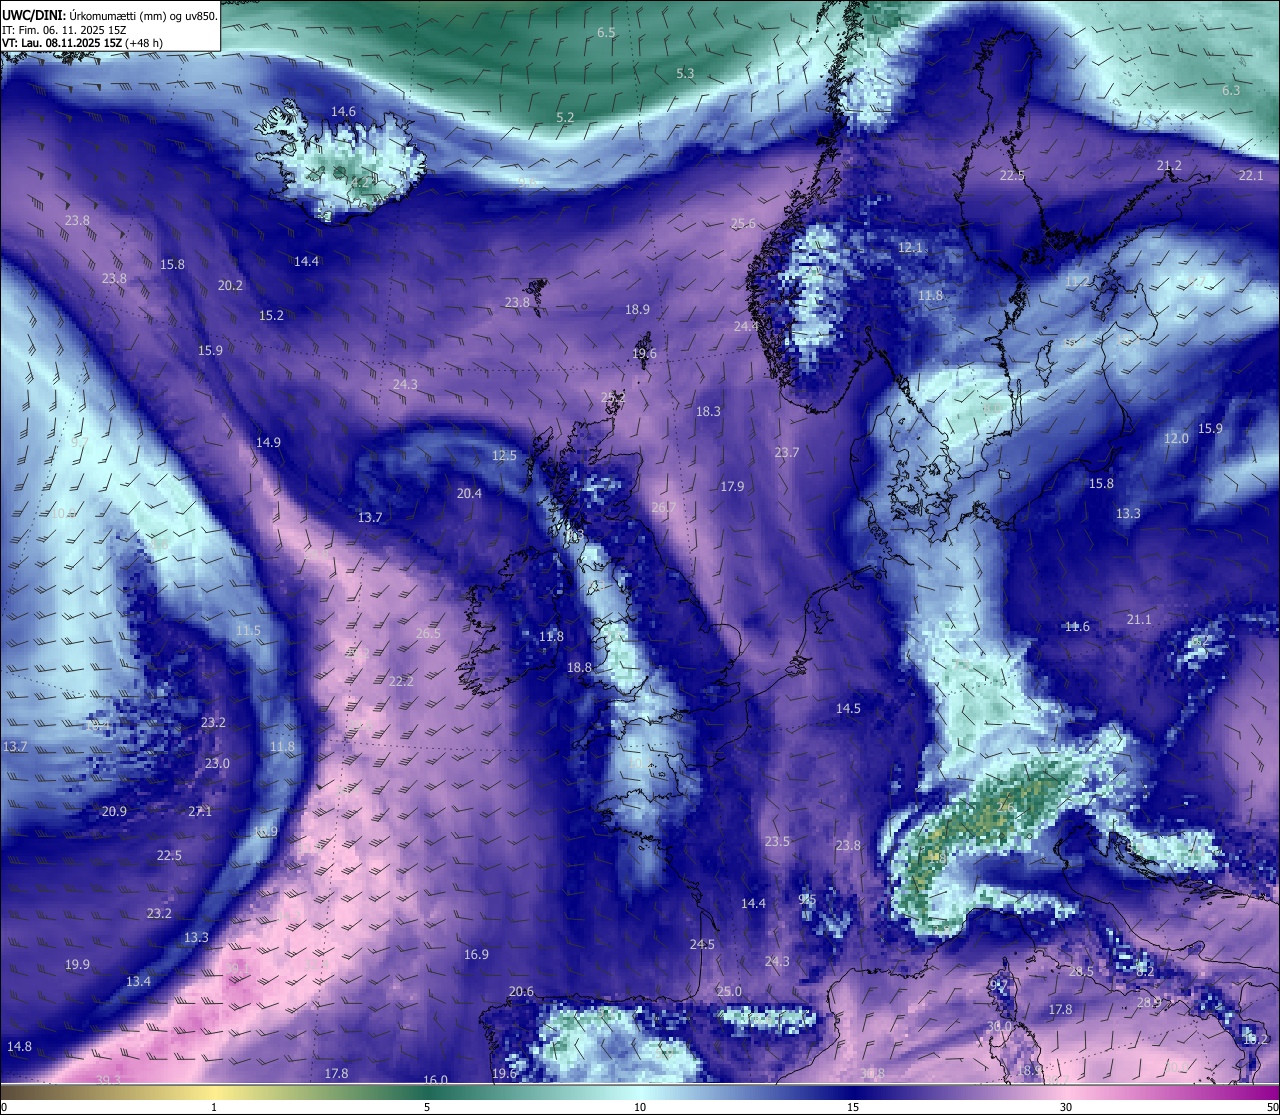The width and height of the screenshot is (1280, 1115).
Task: Click the IT: Fim. 06. 11. 2025 15Z line
Action: click(64, 30)
